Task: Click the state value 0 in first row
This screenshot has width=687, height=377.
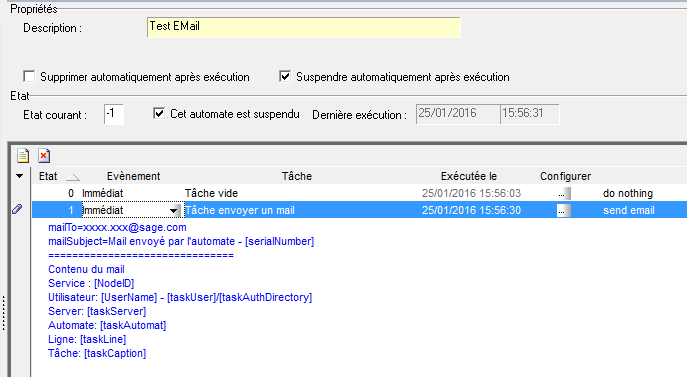Action: point(71,193)
